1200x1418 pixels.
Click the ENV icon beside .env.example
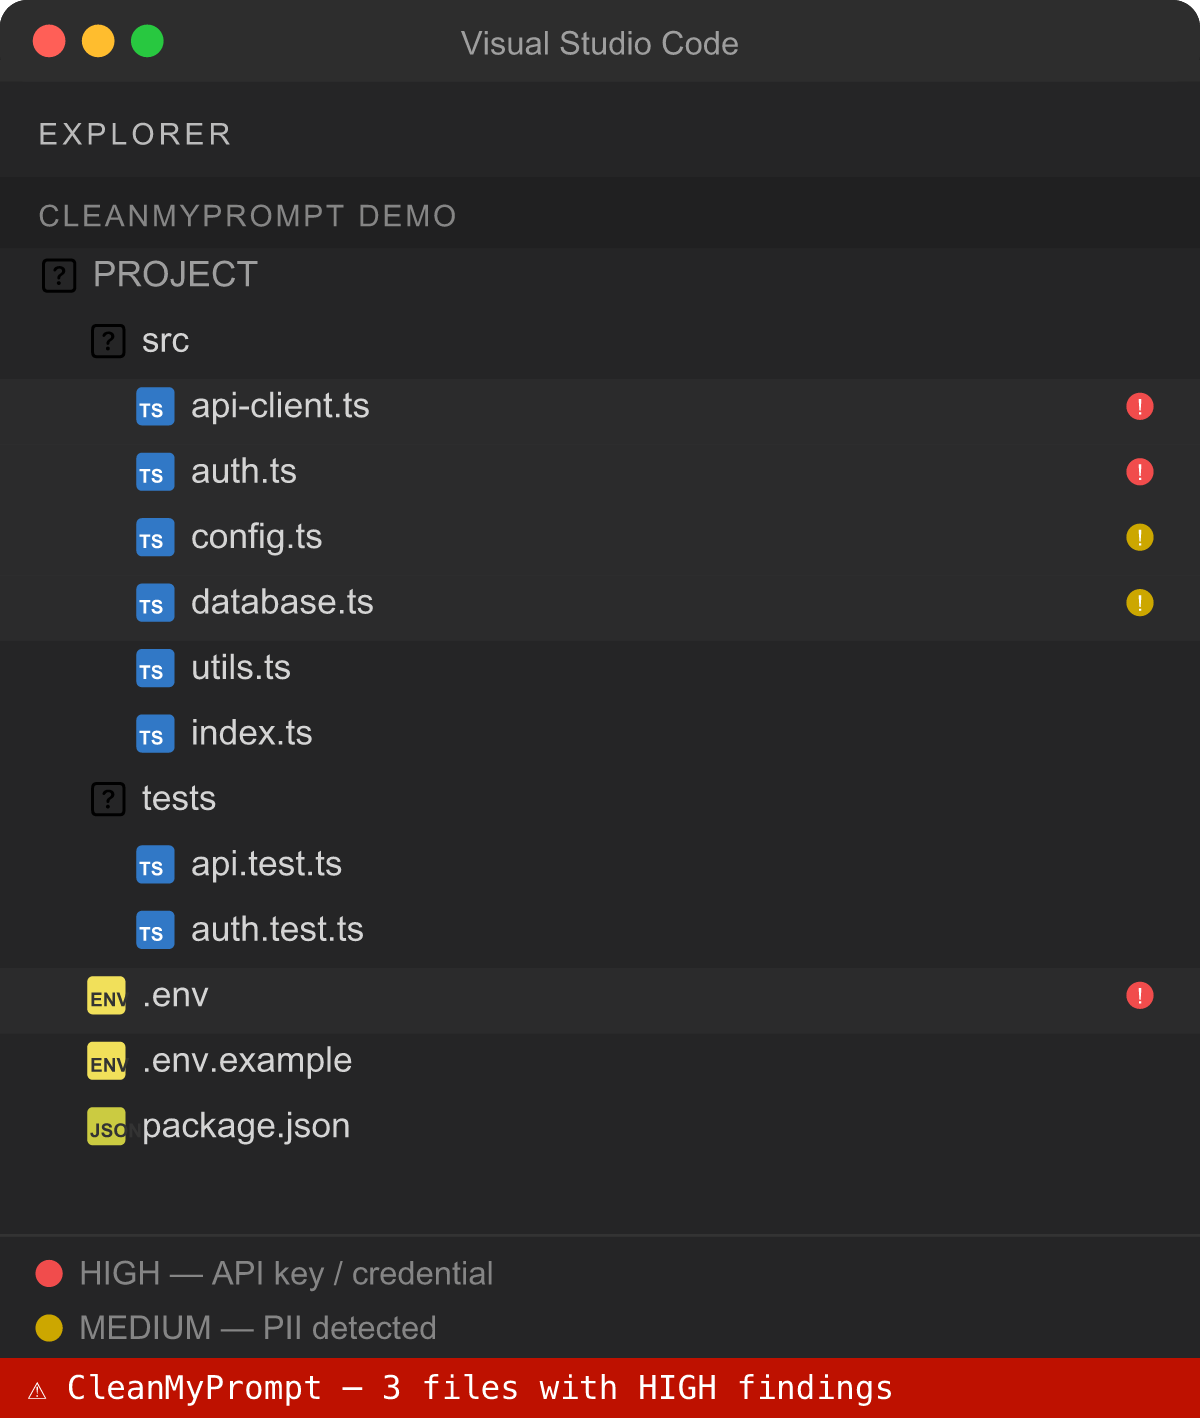click(107, 1061)
